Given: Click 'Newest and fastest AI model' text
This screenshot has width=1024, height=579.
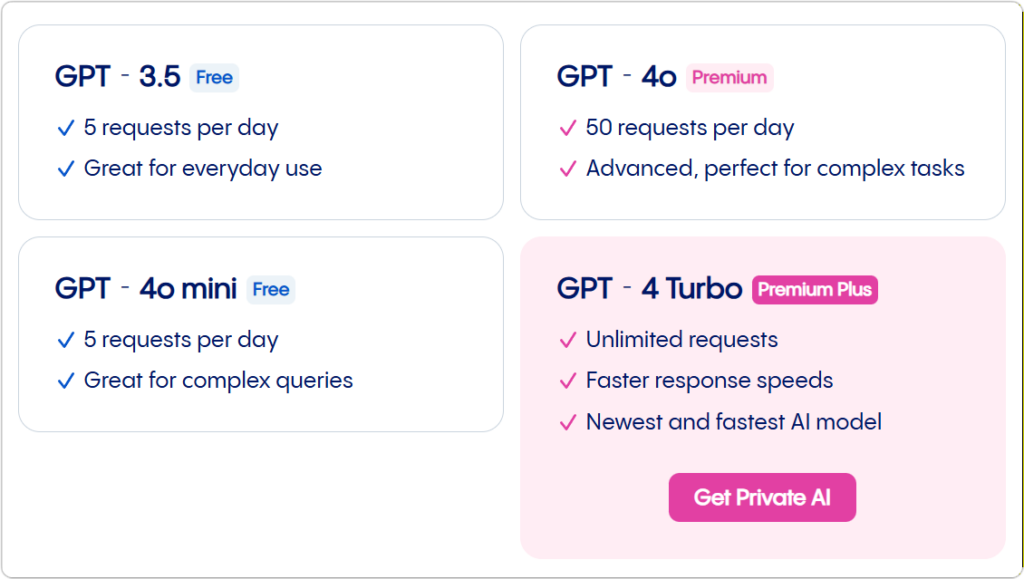Looking at the screenshot, I should click(734, 422).
